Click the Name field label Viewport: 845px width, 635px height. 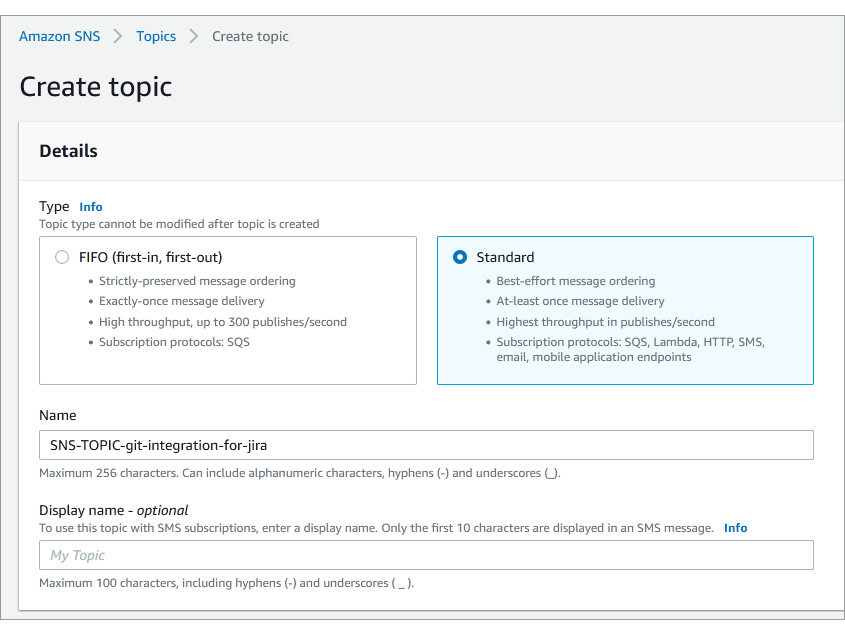[58, 416]
